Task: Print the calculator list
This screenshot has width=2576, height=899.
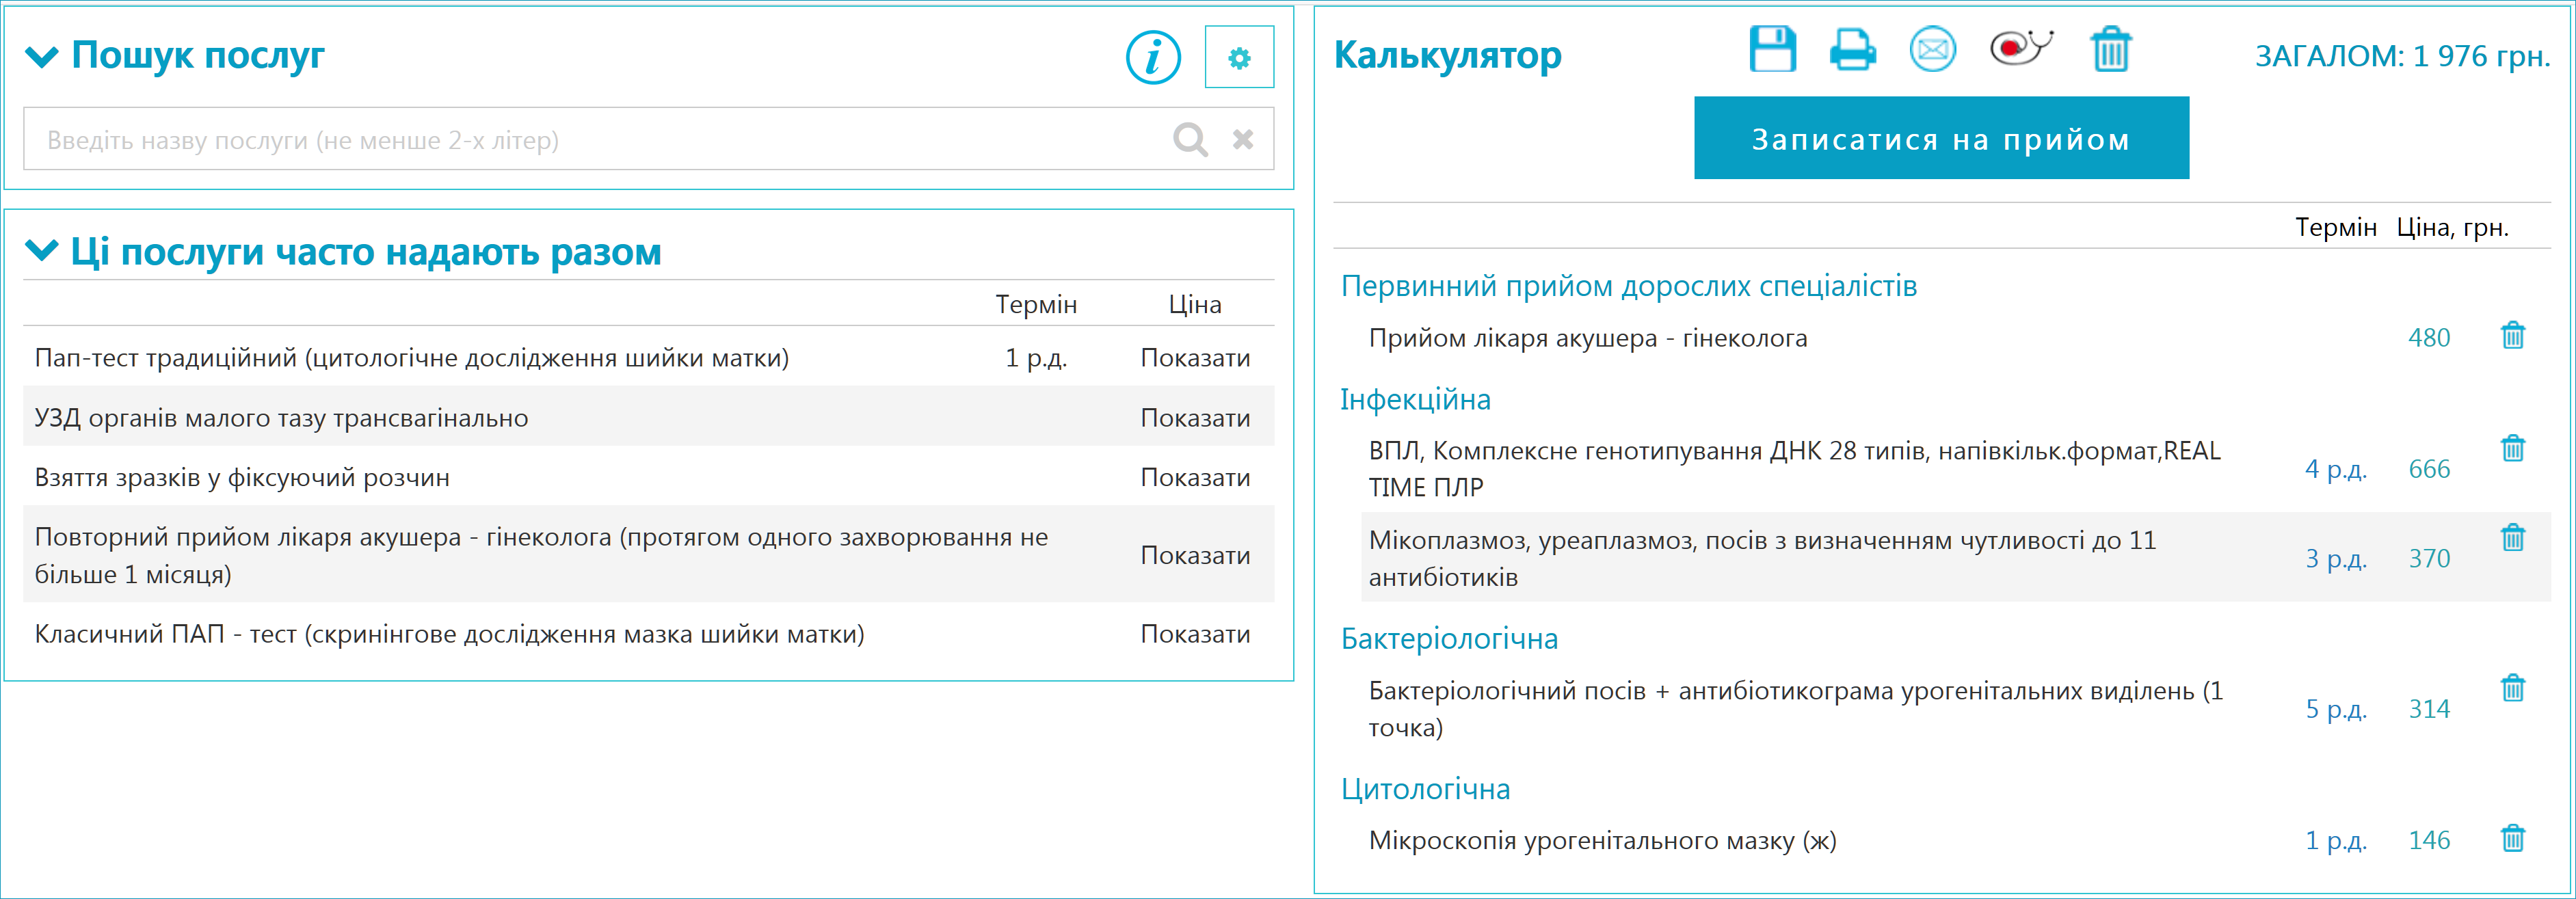Action: click(x=1852, y=49)
